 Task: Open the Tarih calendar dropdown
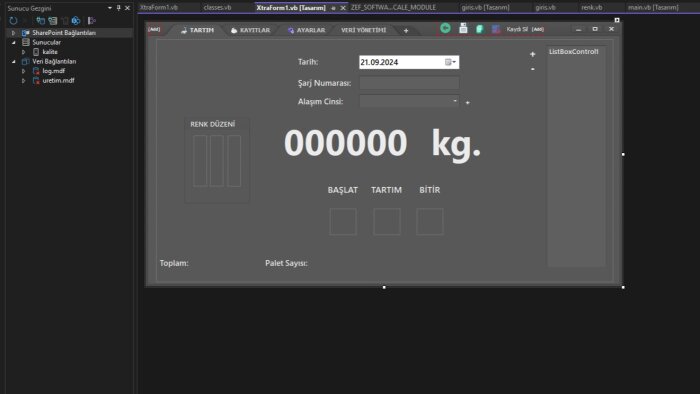450,62
